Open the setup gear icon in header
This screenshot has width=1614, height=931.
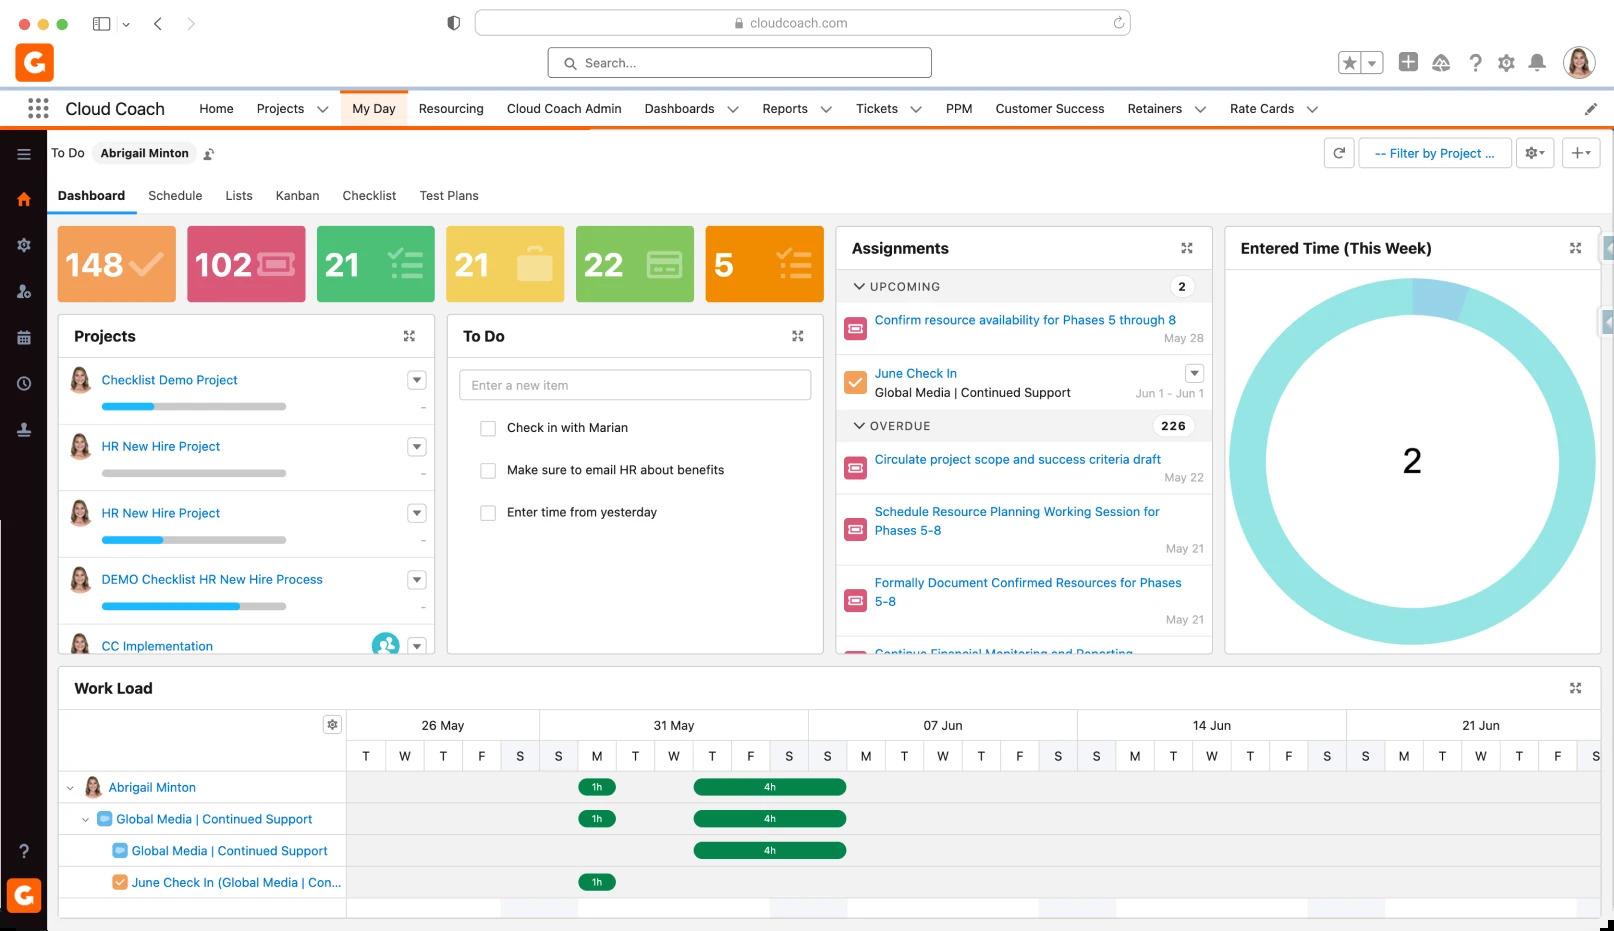1506,63
